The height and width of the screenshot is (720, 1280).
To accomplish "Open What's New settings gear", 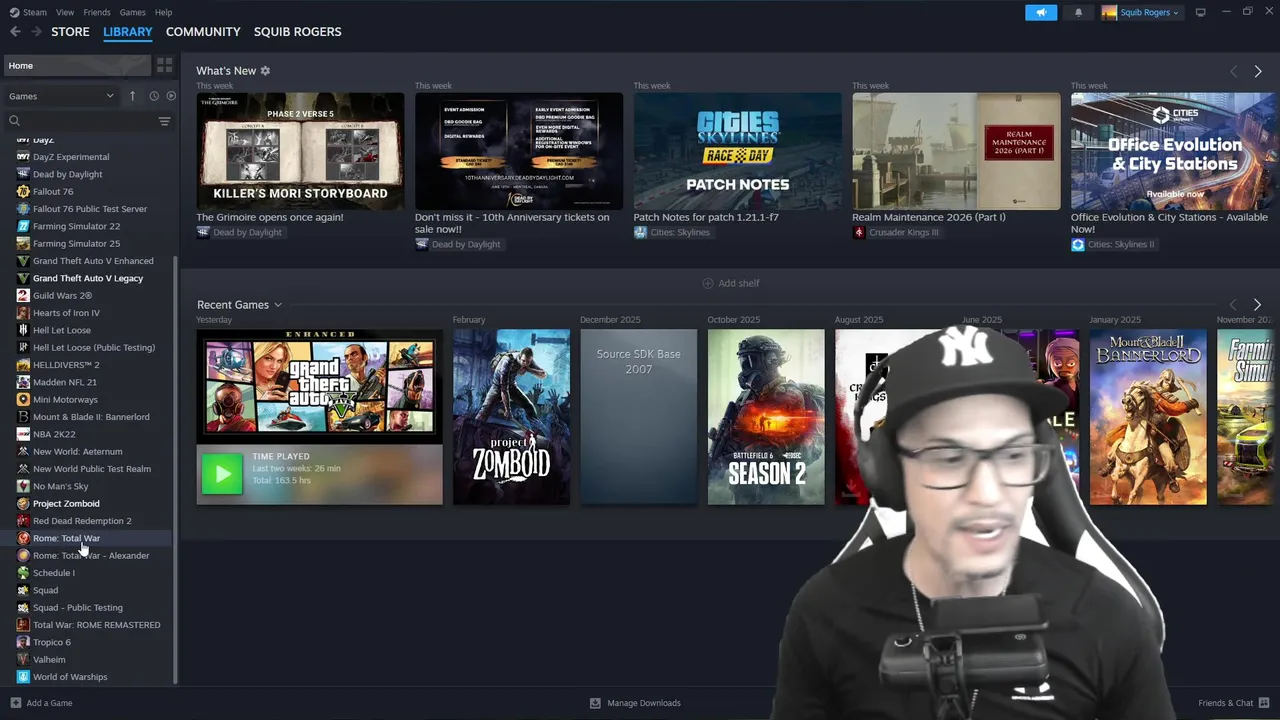I will [x=265, y=71].
